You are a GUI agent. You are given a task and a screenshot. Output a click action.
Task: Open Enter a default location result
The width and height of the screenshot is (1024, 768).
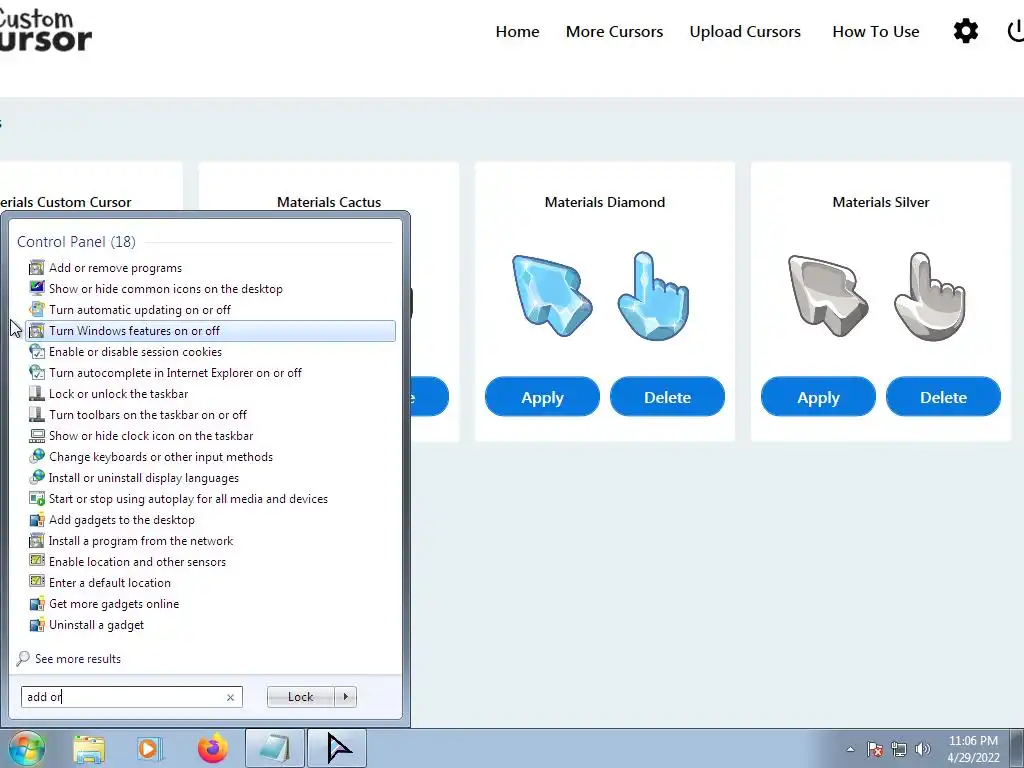click(x=210, y=583)
